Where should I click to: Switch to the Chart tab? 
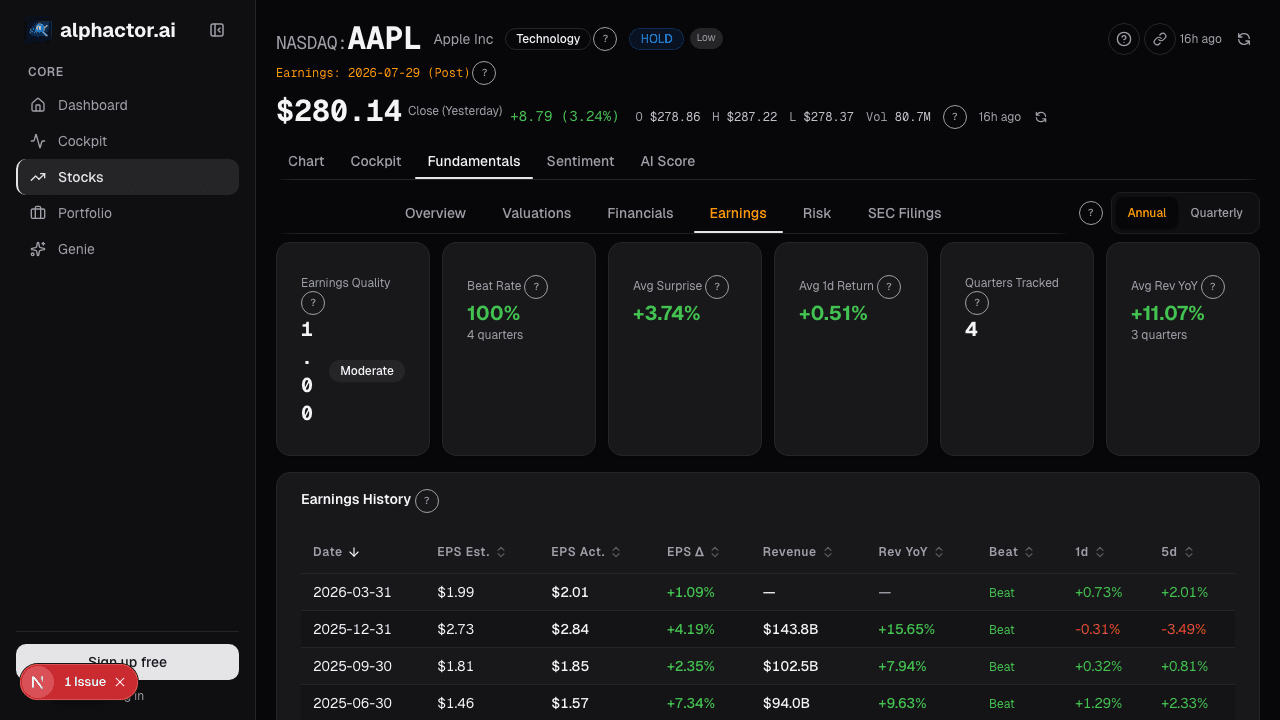click(306, 161)
